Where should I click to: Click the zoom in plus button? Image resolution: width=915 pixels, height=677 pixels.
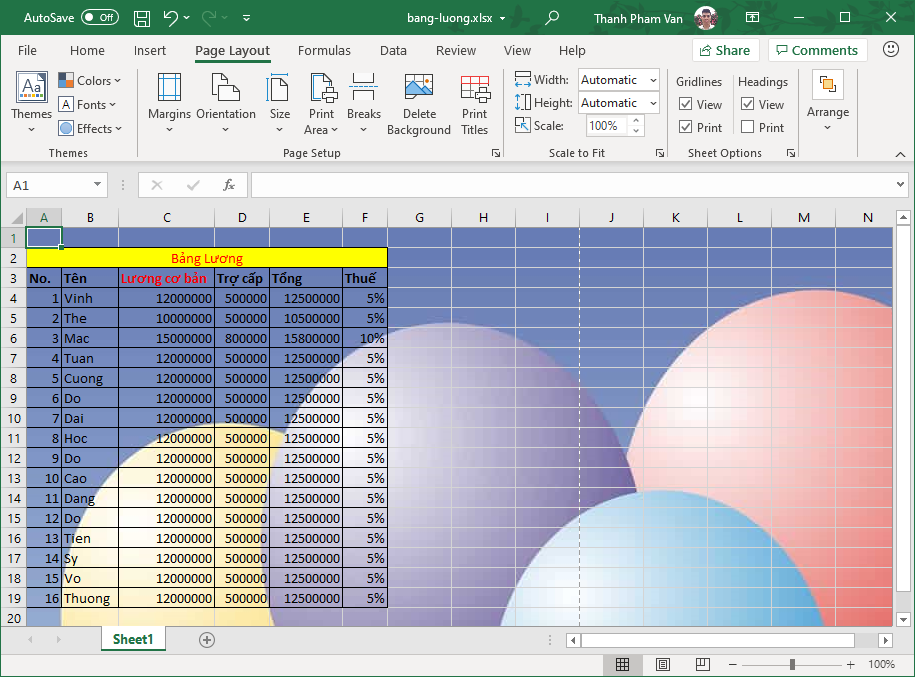tap(850, 664)
